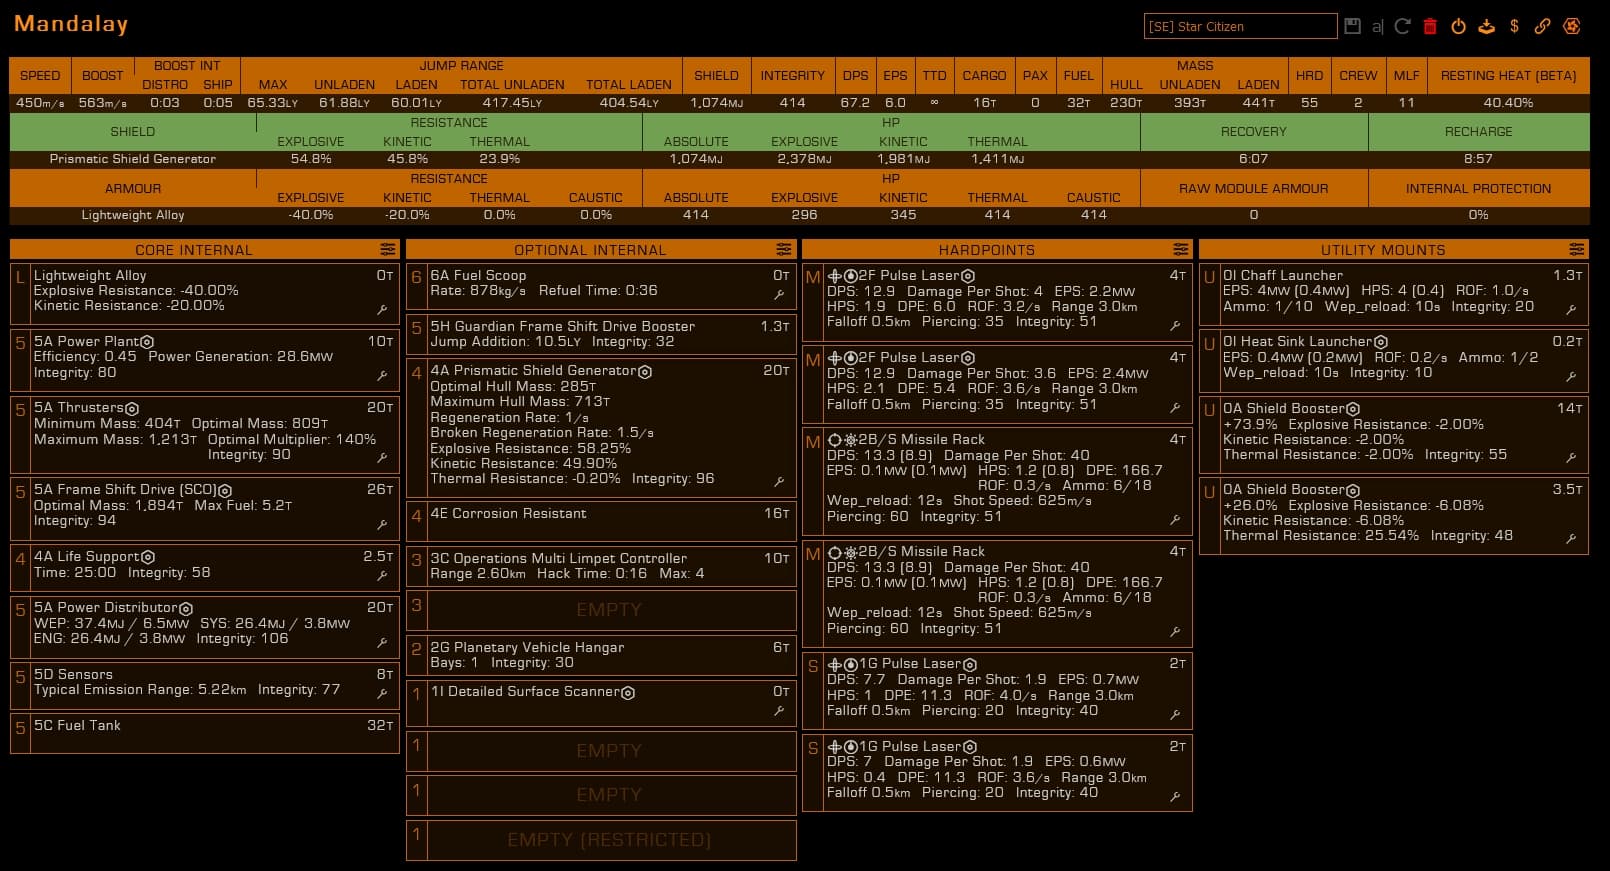The image size is (1610, 871).
Task: Click the power reset icon in top toolbar
Action: click(x=1458, y=26)
